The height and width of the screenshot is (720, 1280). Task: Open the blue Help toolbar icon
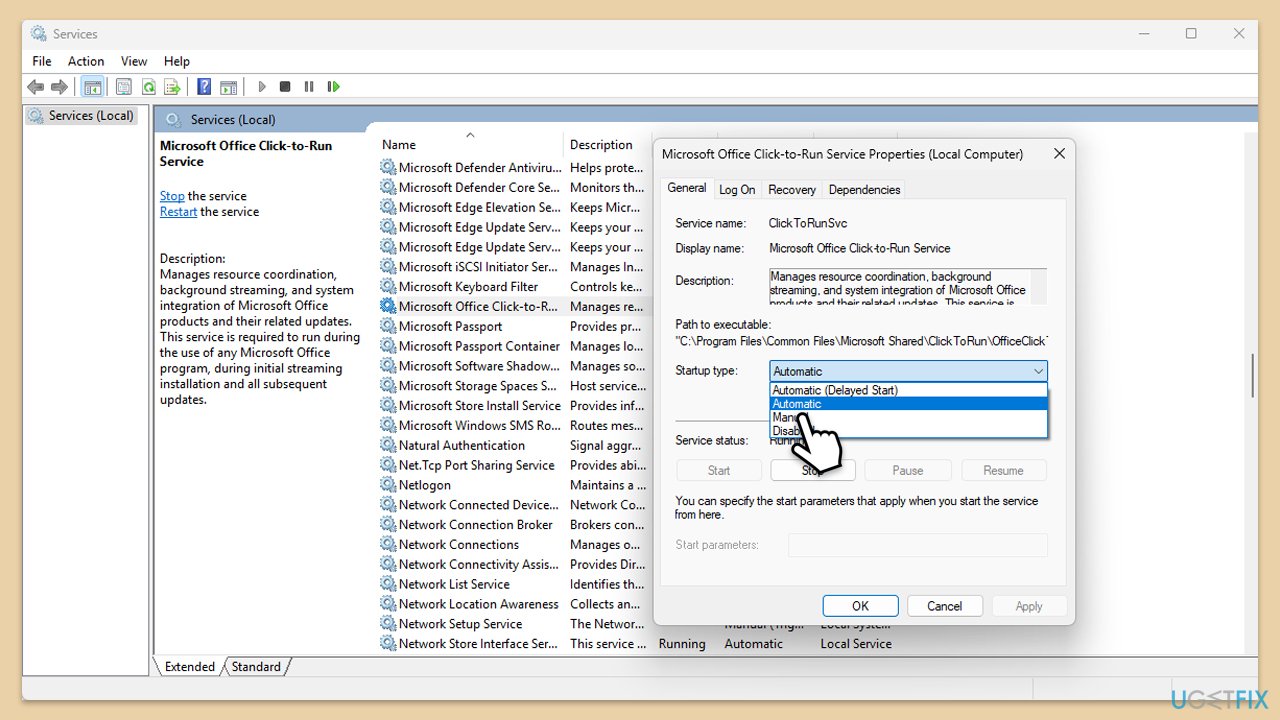[204, 87]
